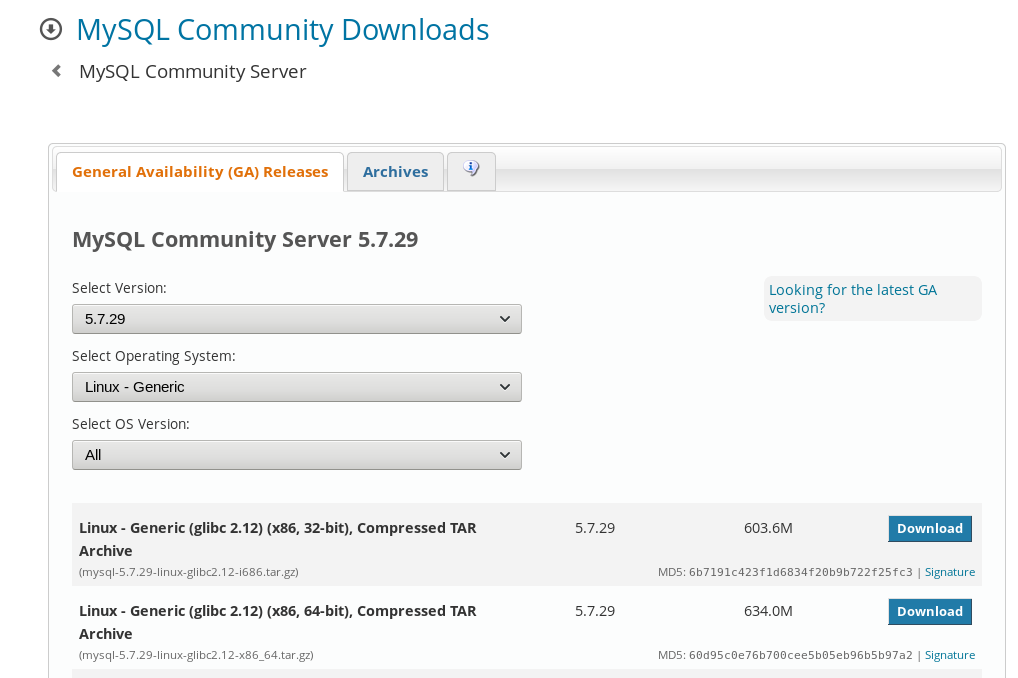Viewport: 1018px width, 678px height.
Task: Click the 64-bit Compressed TAR Archive title
Action: click(x=278, y=622)
